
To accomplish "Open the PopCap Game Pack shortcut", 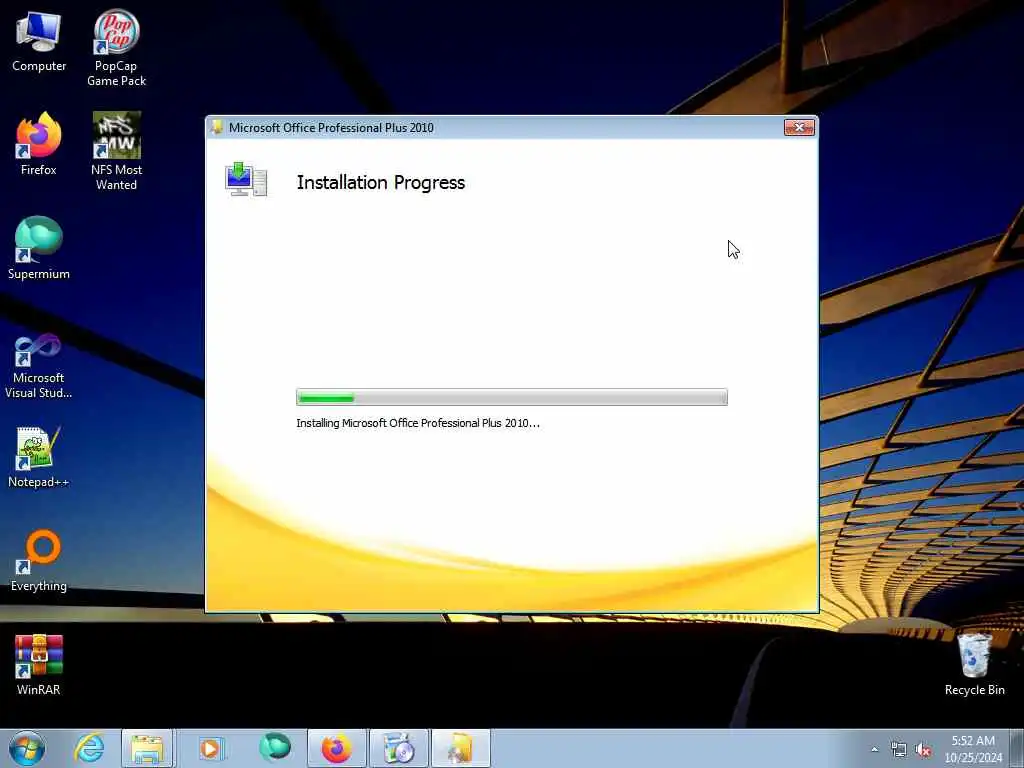I will click(x=116, y=48).
